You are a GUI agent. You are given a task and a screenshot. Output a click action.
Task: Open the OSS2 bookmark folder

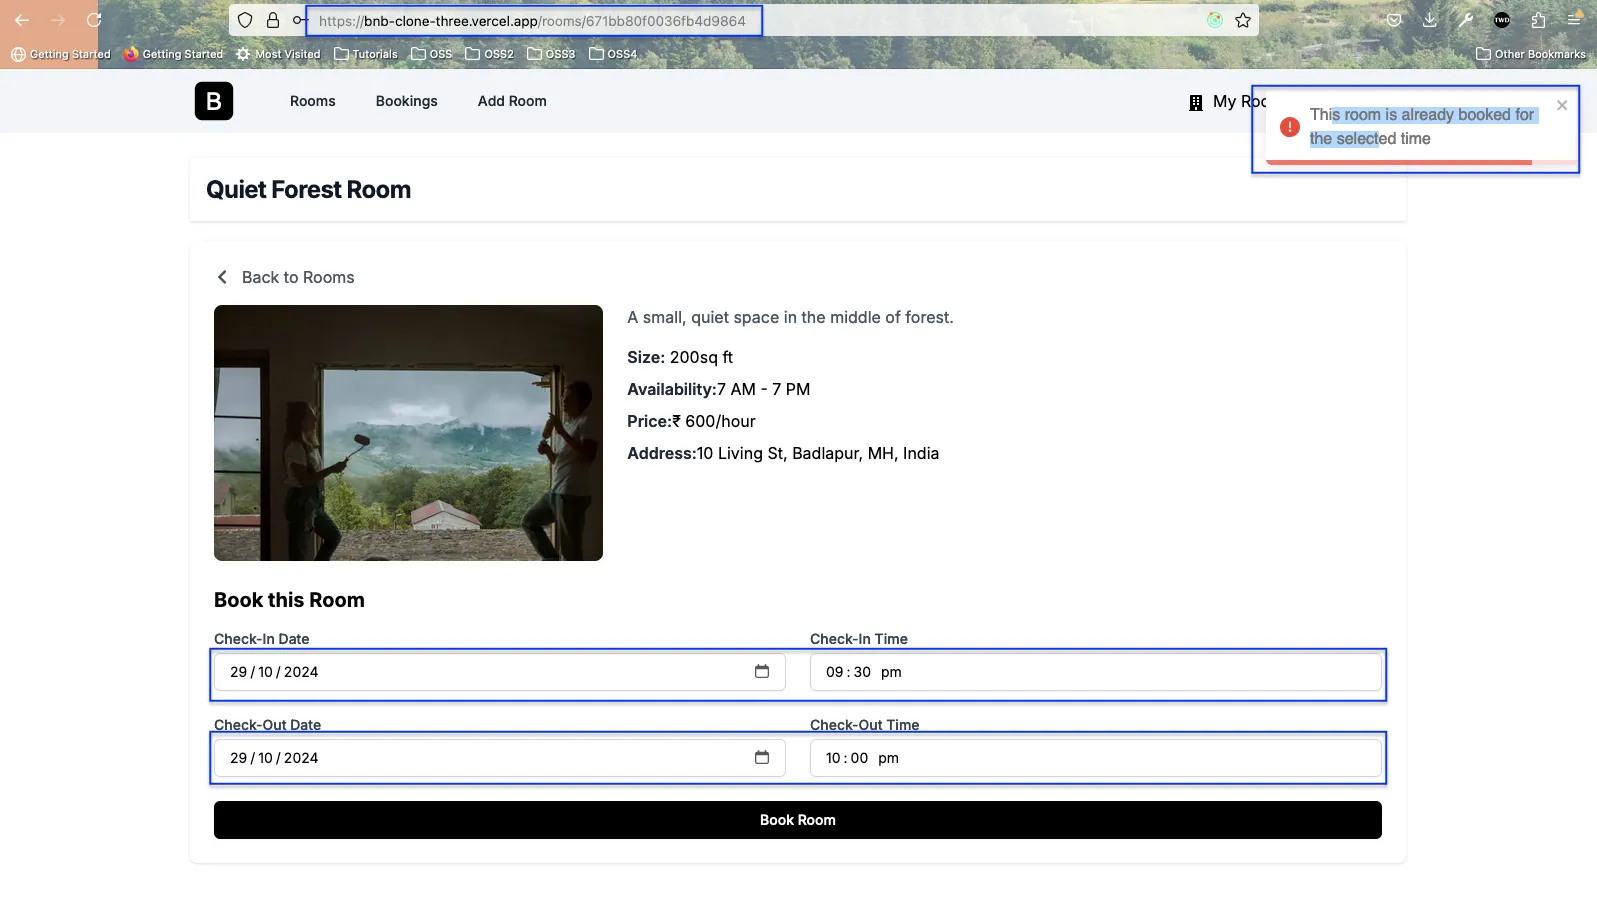pyautogui.click(x=490, y=54)
